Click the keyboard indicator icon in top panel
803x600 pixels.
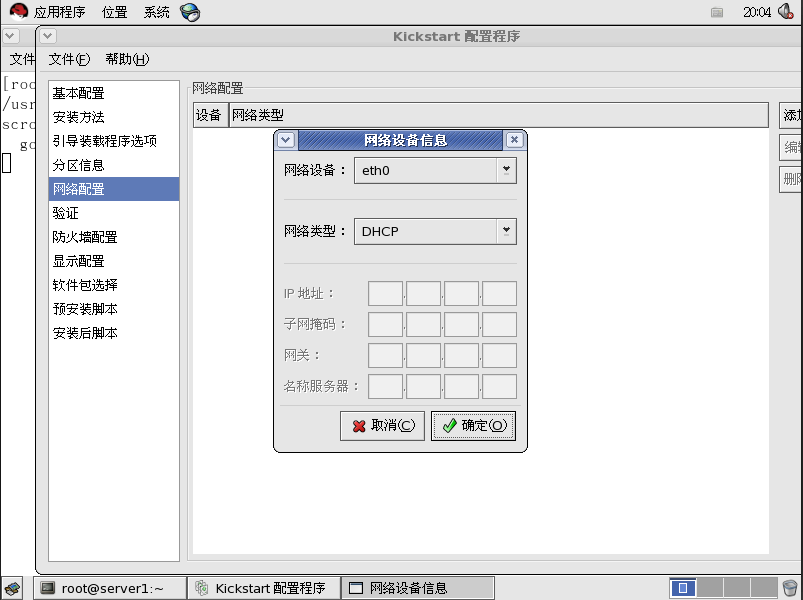click(x=717, y=12)
